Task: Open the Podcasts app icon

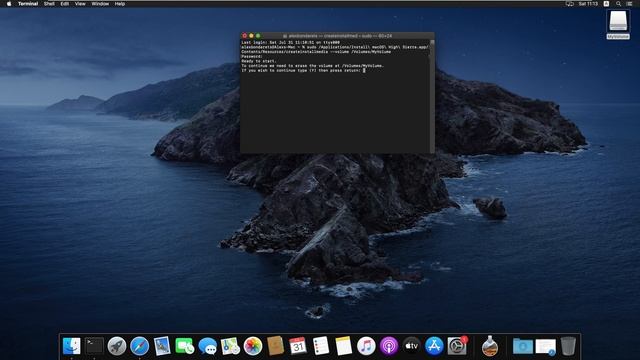Action: tap(389, 346)
